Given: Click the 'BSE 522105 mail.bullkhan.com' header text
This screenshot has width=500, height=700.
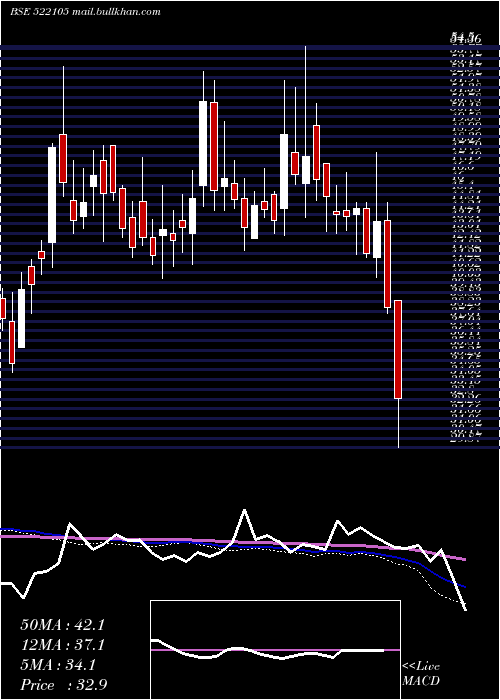Looking at the screenshot, I should pos(85,12).
